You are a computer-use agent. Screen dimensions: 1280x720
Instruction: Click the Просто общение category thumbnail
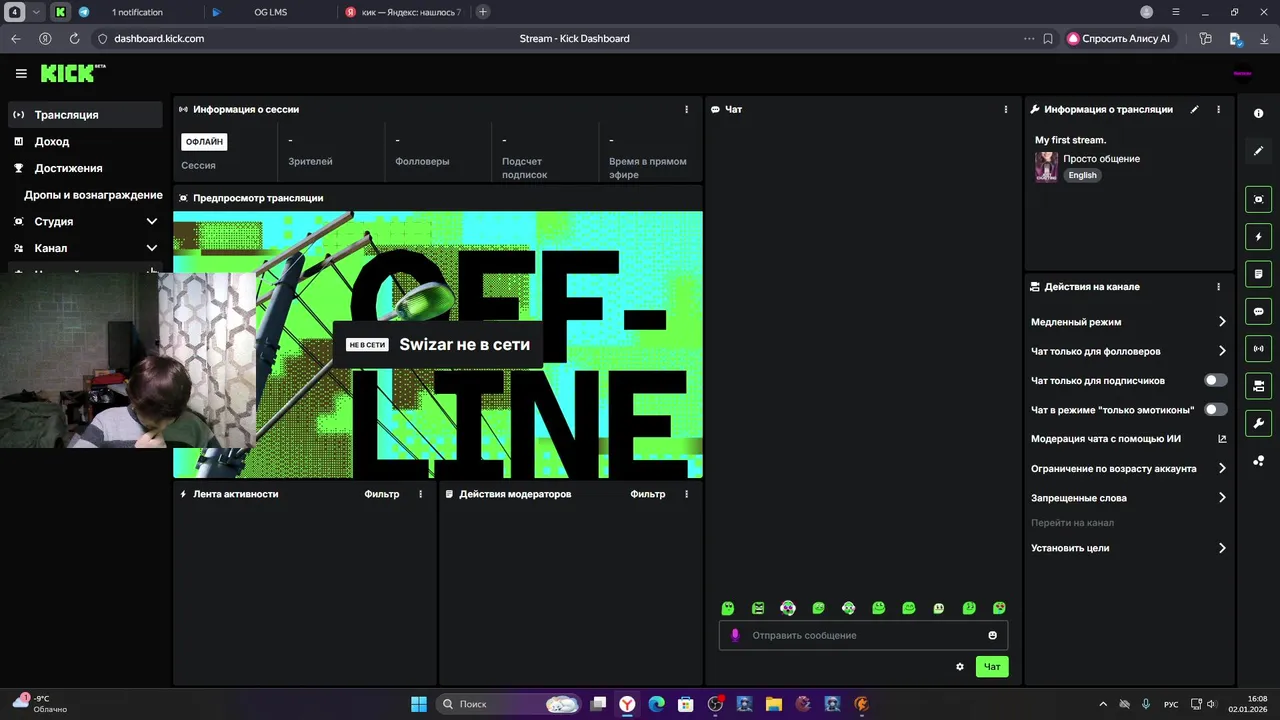tap(1046, 167)
